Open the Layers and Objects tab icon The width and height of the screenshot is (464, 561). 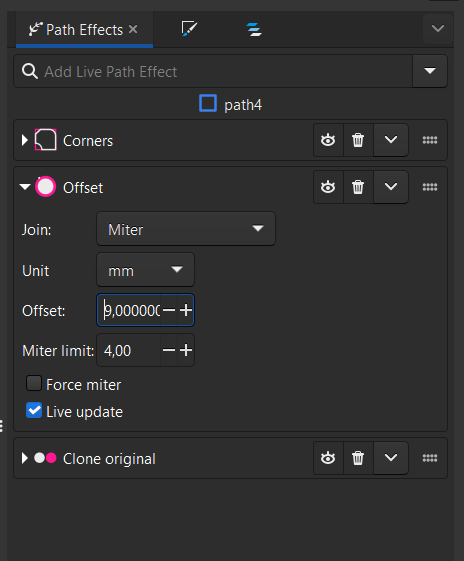click(x=254, y=29)
